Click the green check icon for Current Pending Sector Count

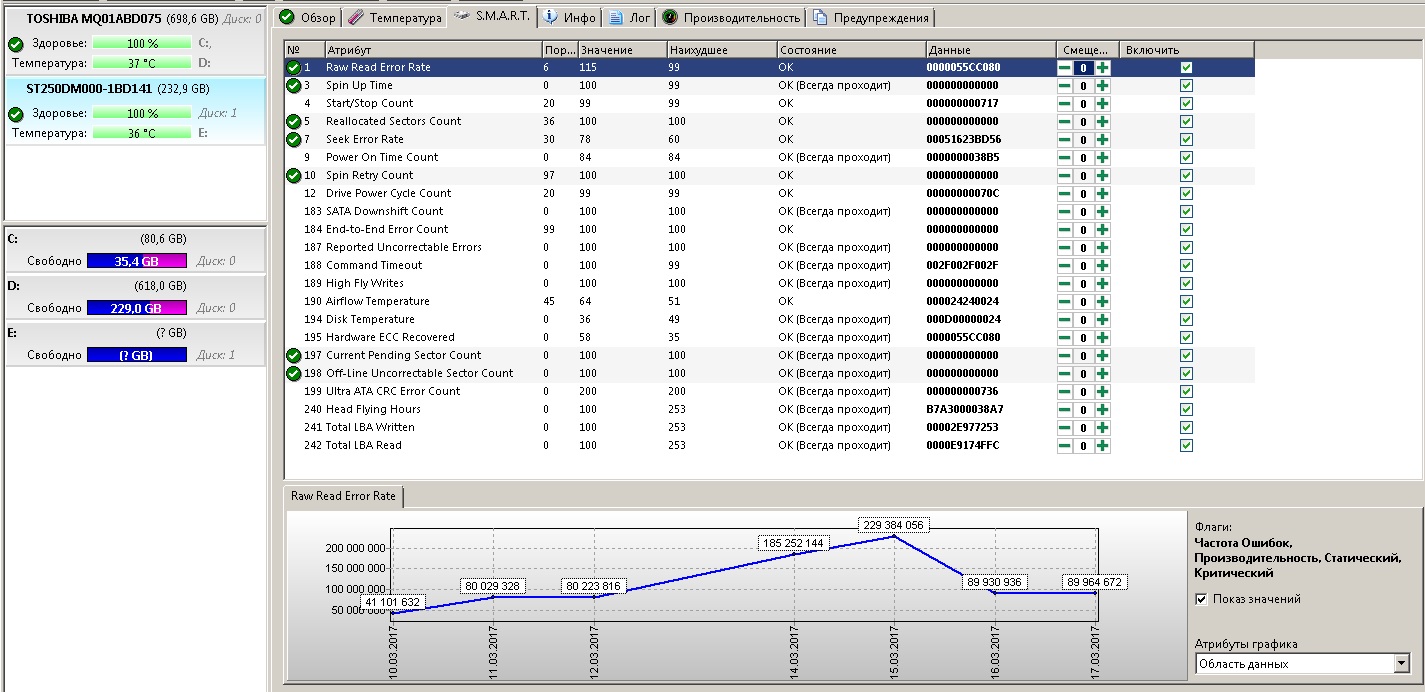pos(293,355)
